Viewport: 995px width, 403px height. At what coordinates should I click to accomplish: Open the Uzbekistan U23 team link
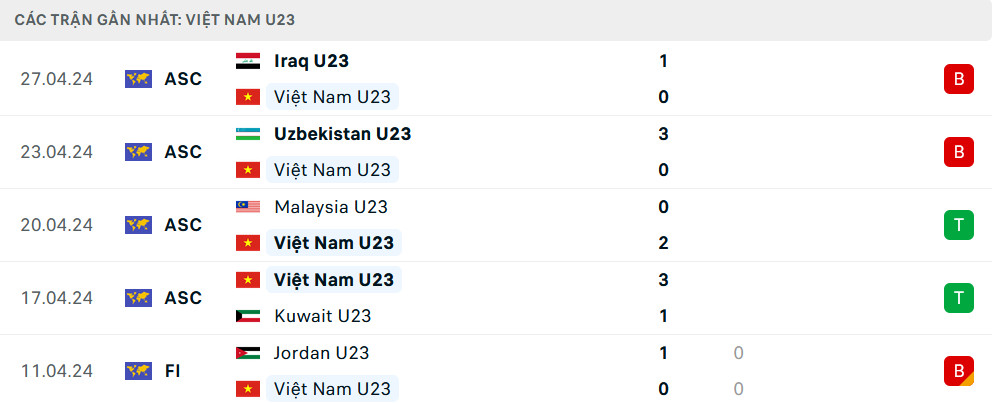(x=342, y=134)
